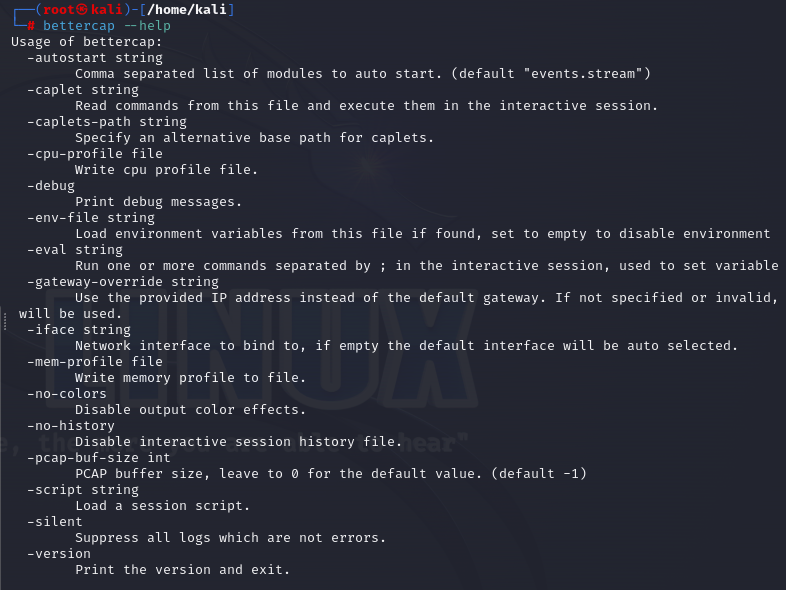
Task: Click the -eval string flag
Action: click(x=75, y=249)
